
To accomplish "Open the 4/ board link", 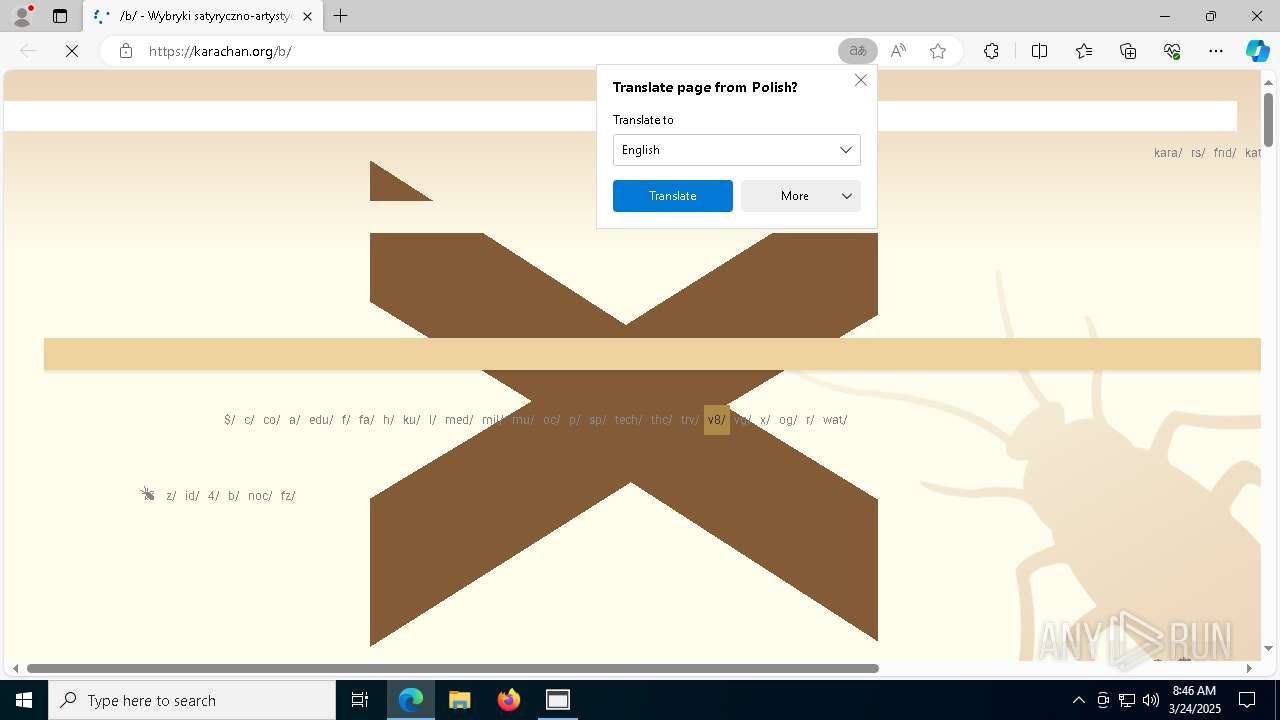I will coord(213,496).
